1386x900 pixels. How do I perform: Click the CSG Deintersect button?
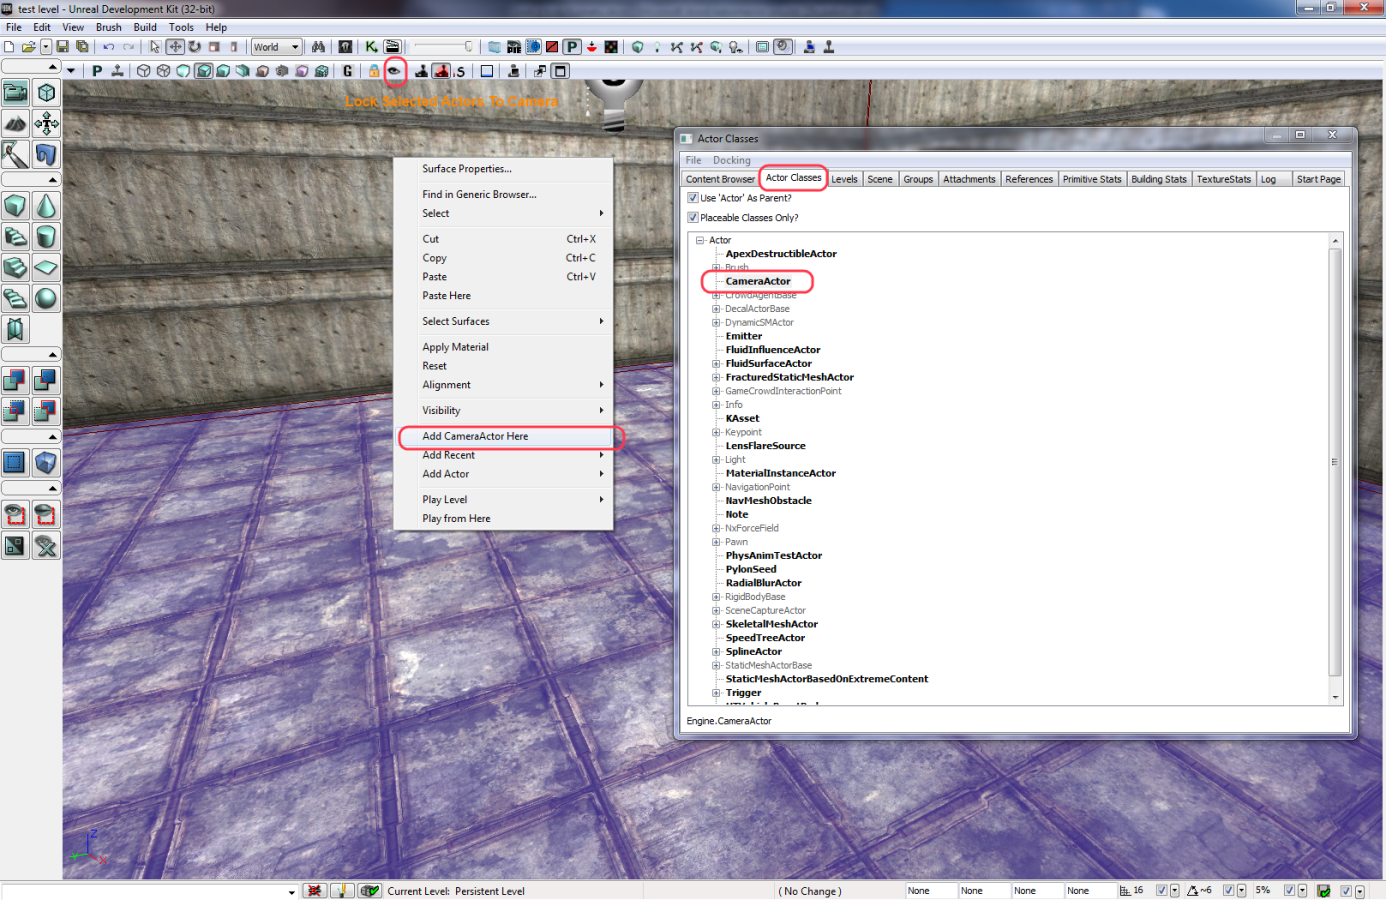(x=46, y=412)
